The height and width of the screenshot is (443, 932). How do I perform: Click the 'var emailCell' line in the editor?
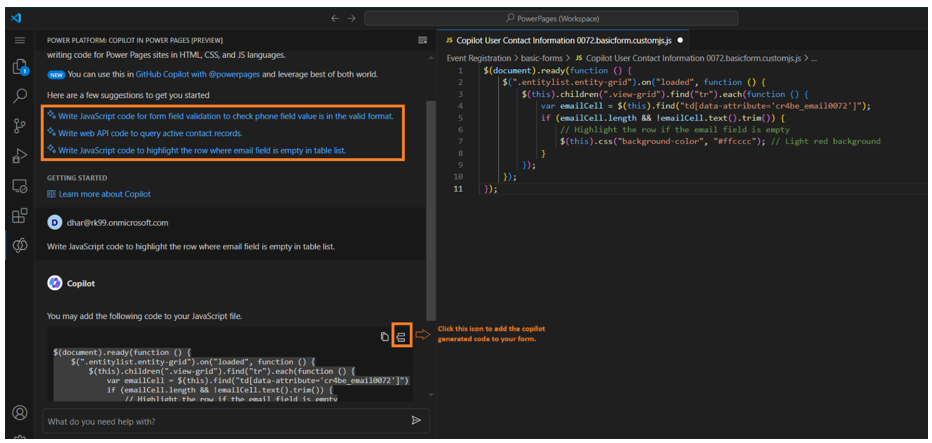(x=706, y=106)
